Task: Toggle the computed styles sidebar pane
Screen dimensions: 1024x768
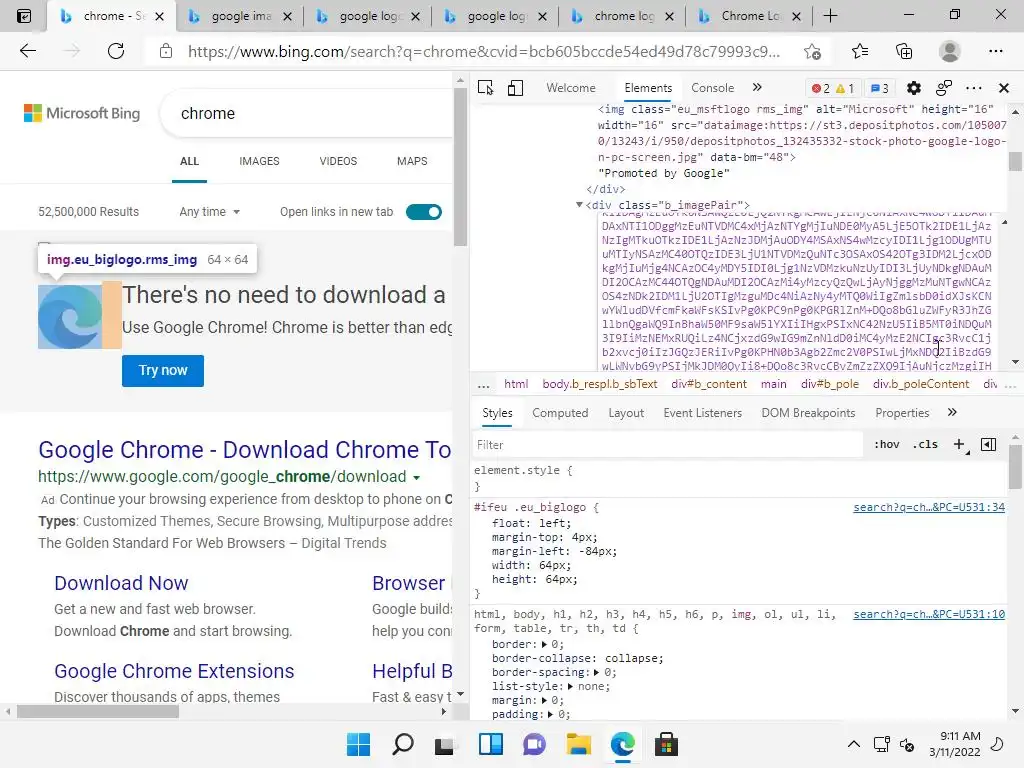Action: click(989, 445)
